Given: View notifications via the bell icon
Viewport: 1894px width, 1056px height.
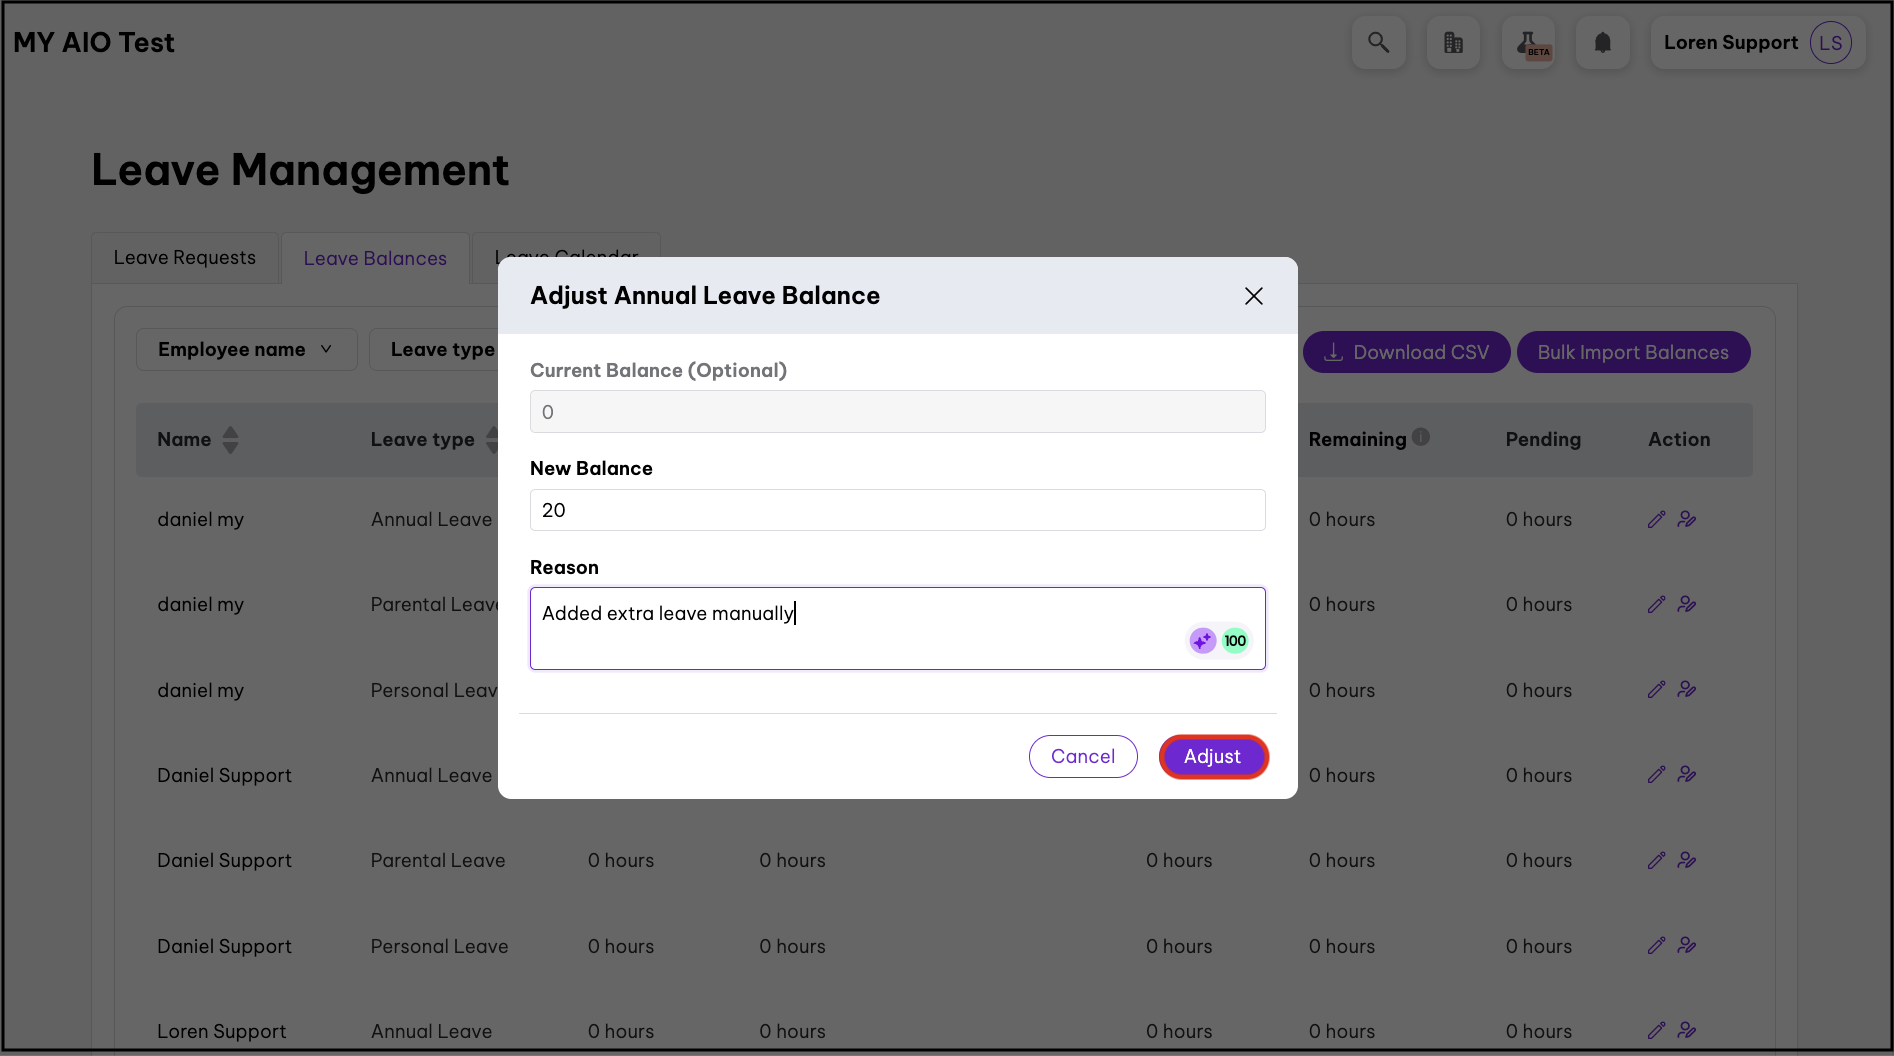Looking at the screenshot, I should point(1602,42).
